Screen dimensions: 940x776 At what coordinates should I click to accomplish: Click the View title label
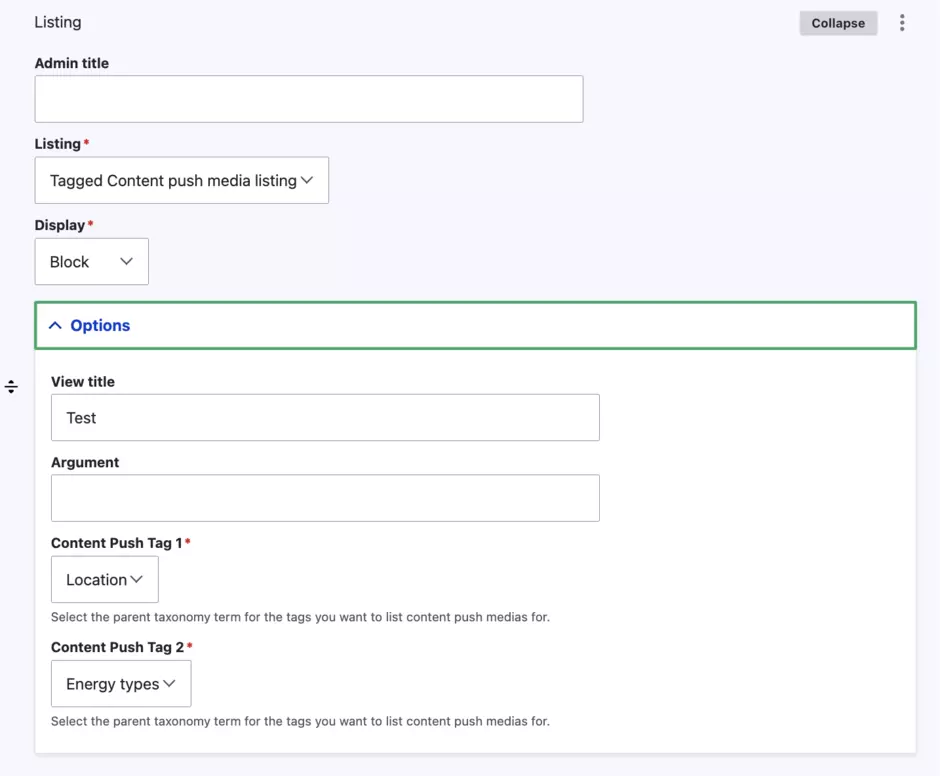click(82, 382)
